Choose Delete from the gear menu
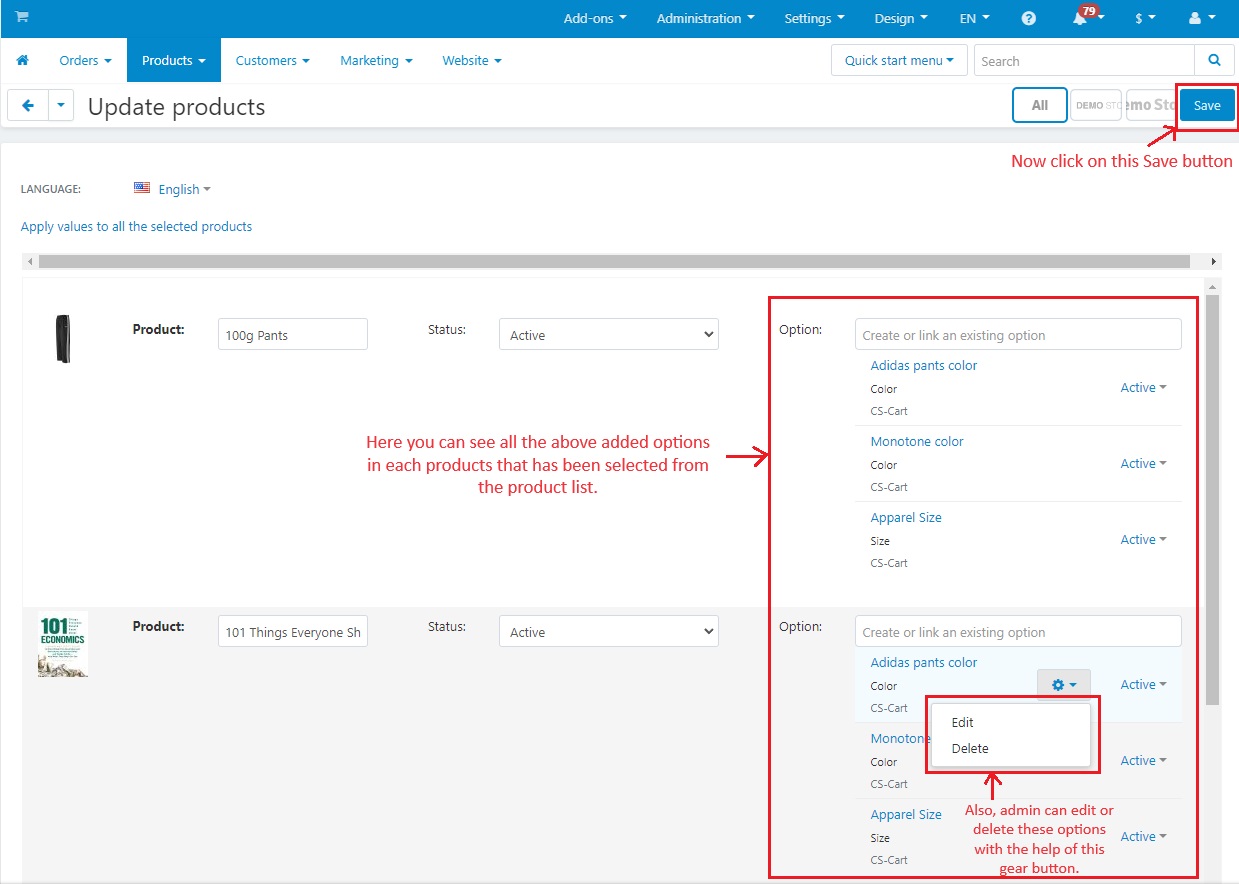Image resolution: width=1239 pixels, height=884 pixels. 1010,748
